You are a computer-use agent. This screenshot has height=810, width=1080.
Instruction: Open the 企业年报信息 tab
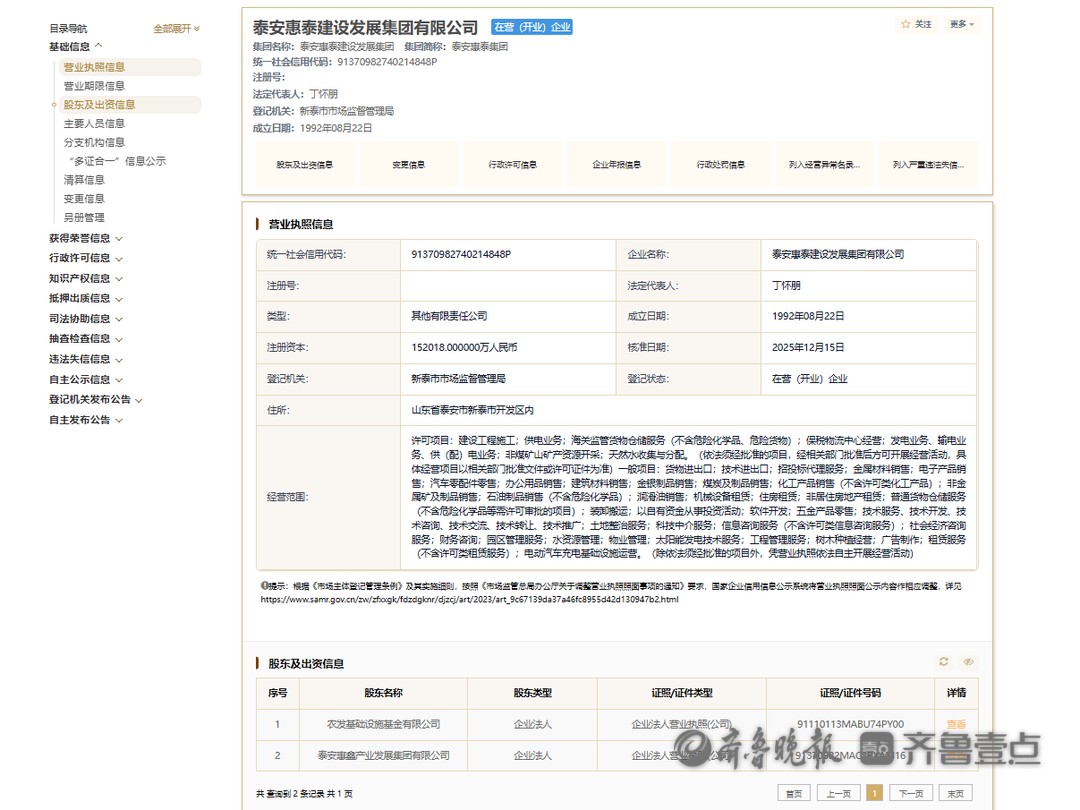coord(616,165)
